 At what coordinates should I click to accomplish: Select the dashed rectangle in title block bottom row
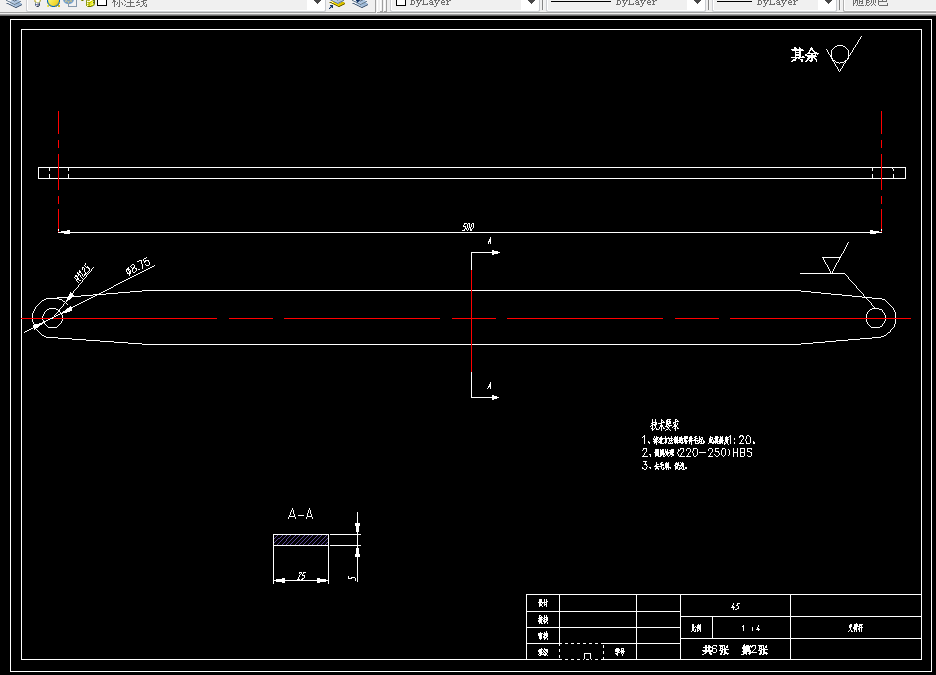[x=581, y=651]
